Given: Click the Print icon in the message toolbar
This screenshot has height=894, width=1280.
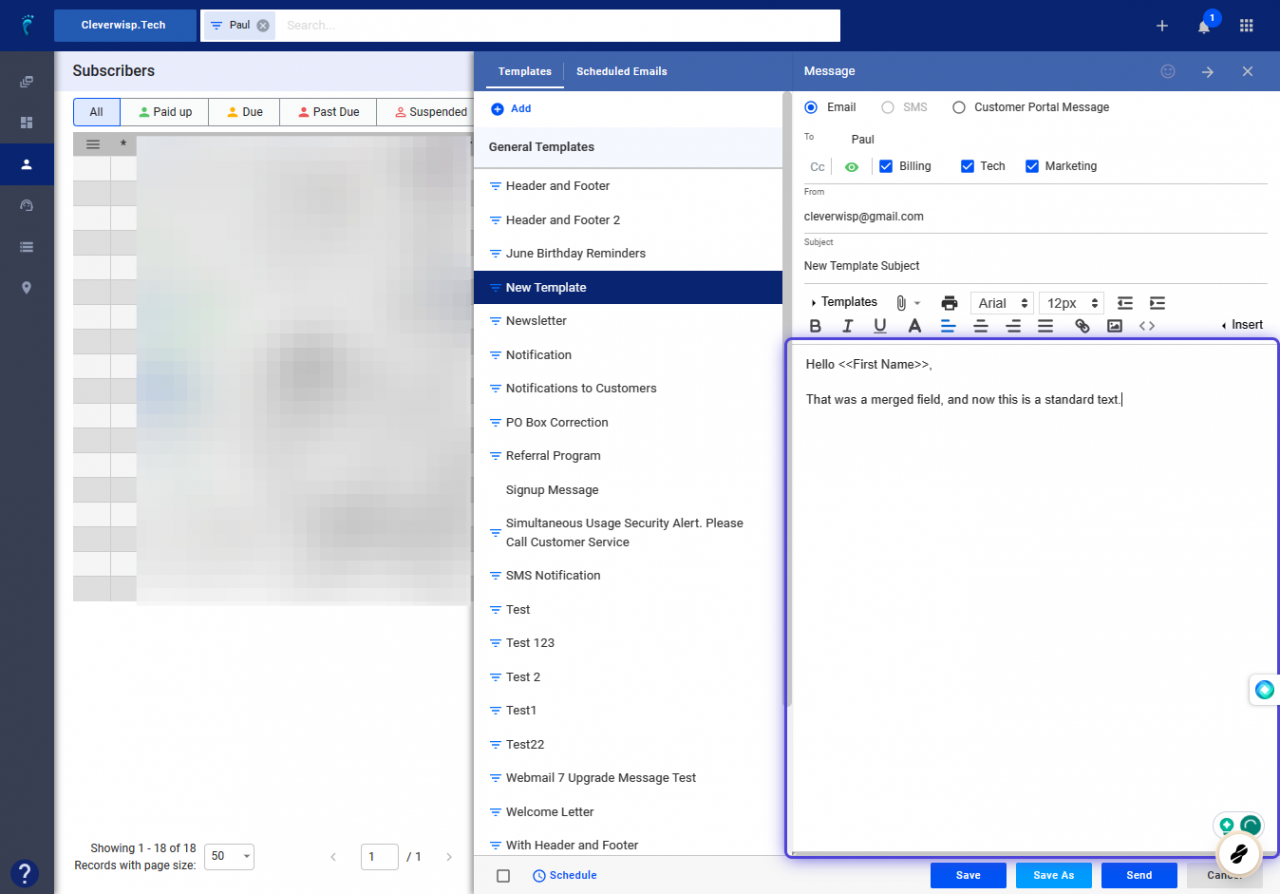Looking at the screenshot, I should (x=949, y=302).
